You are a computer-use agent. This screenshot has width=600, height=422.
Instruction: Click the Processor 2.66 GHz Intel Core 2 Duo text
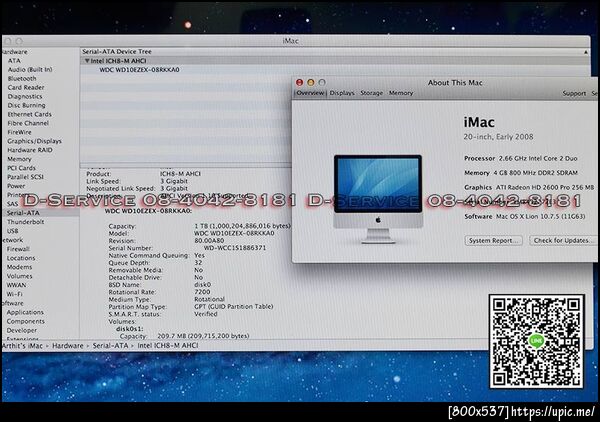[521, 158]
